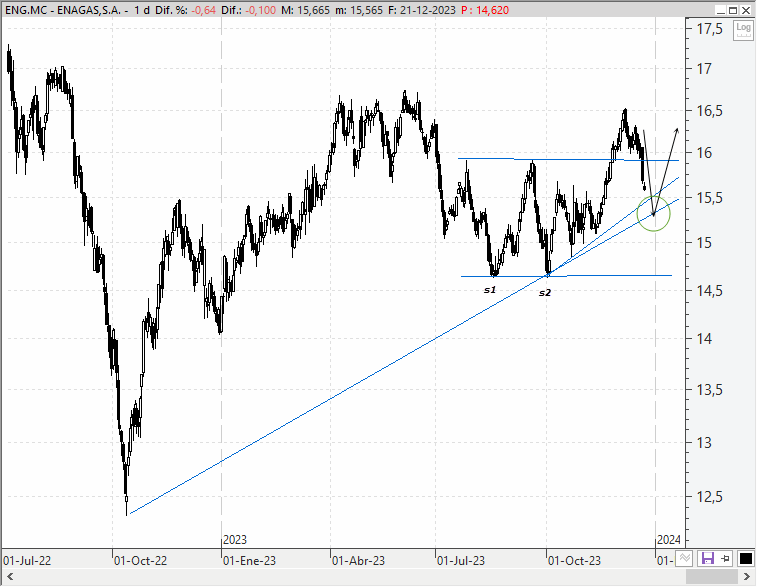Click the 12,5 price axis label
The width and height of the screenshot is (757, 587).
point(709,497)
